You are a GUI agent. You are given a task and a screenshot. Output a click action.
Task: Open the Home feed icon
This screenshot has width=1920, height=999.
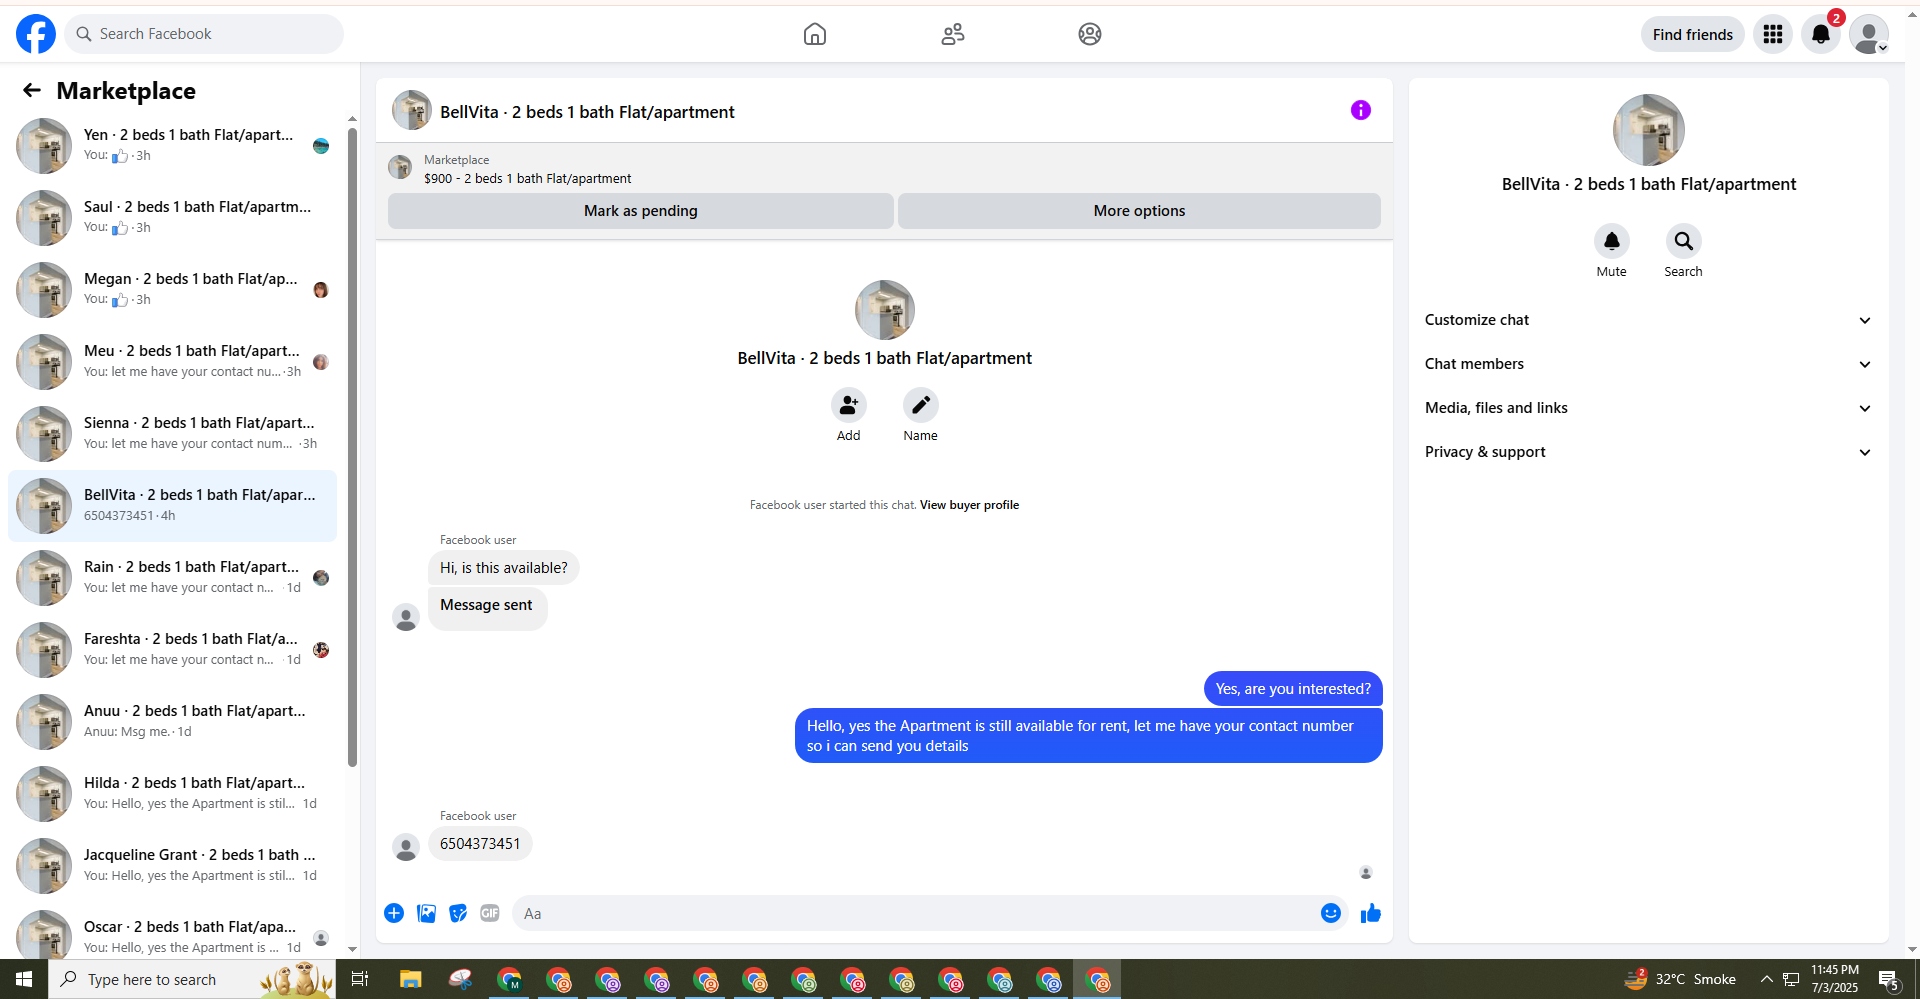click(x=815, y=34)
